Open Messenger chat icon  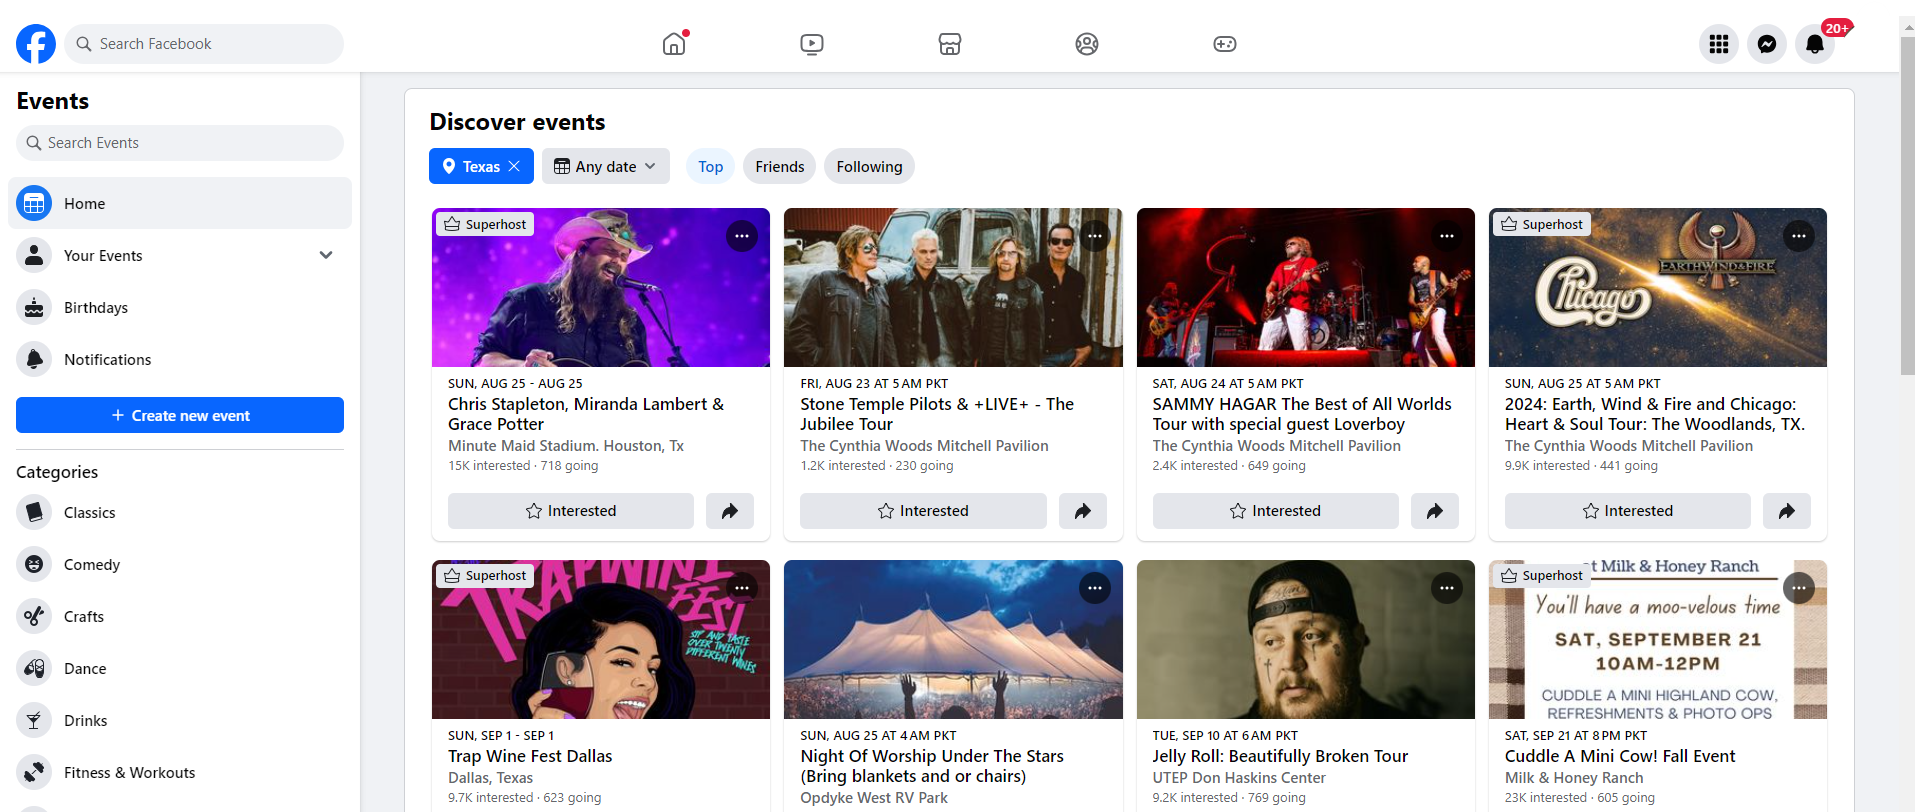point(1767,44)
